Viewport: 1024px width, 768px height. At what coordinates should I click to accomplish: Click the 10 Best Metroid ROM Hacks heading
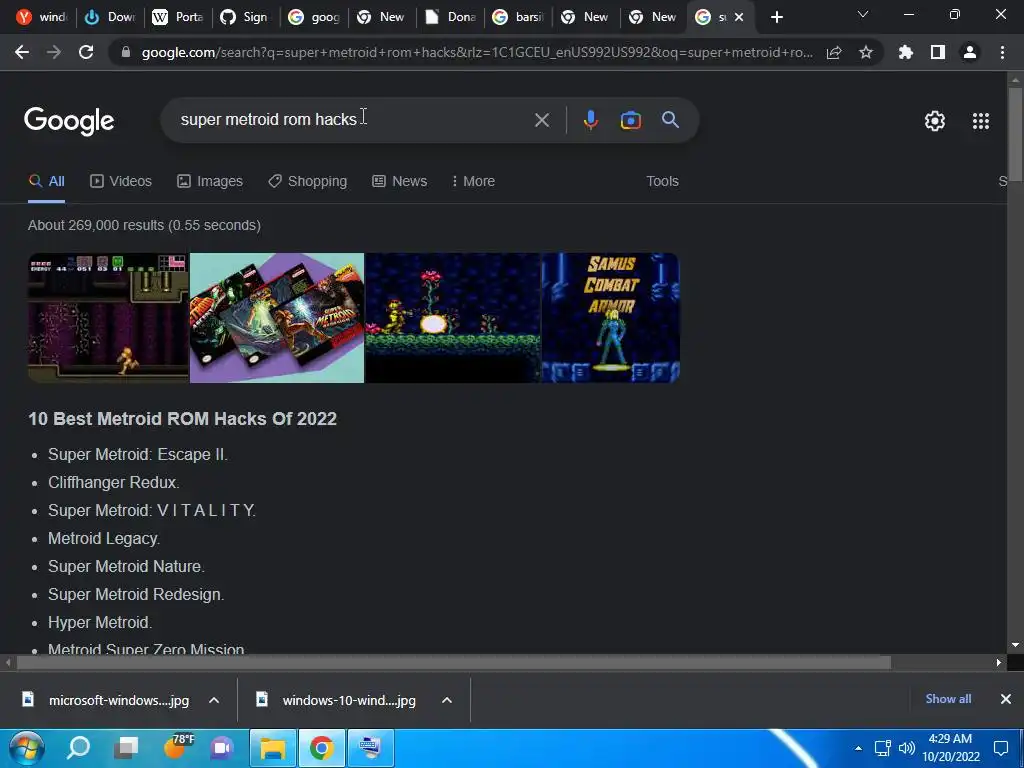pyautogui.click(x=182, y=419)
